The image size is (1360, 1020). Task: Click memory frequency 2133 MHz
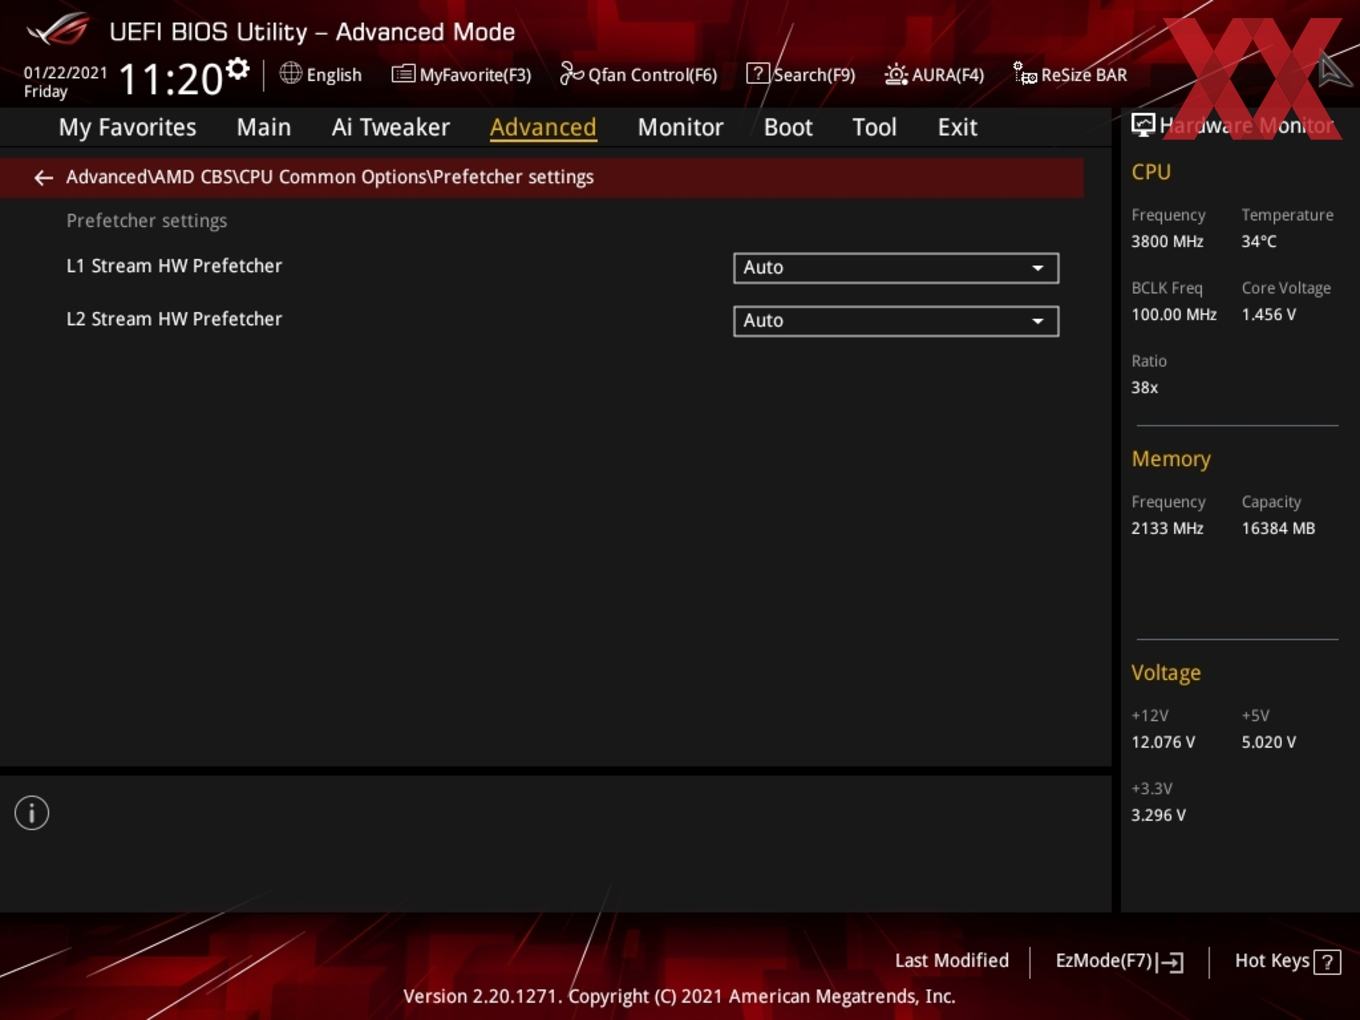[x=1167, y=529]
